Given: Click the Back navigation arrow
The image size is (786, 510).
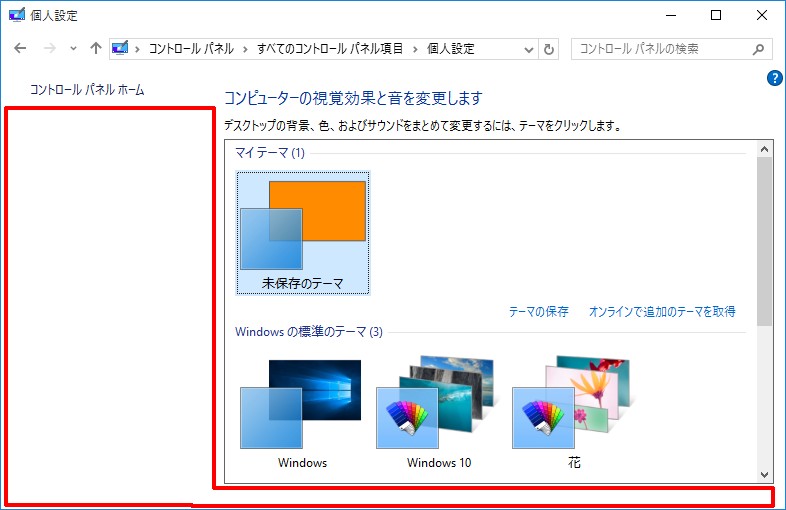Looking at the screenshot, I should click(20, 49).
